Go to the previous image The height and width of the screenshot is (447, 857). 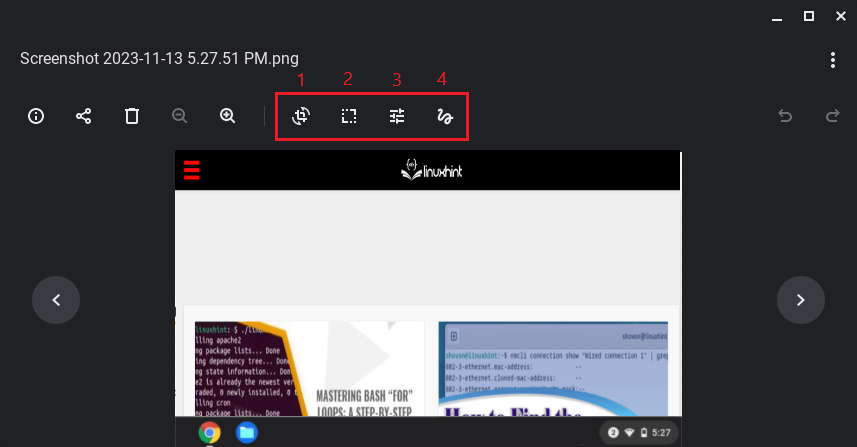pyautogui.click(x=56, y=299)
